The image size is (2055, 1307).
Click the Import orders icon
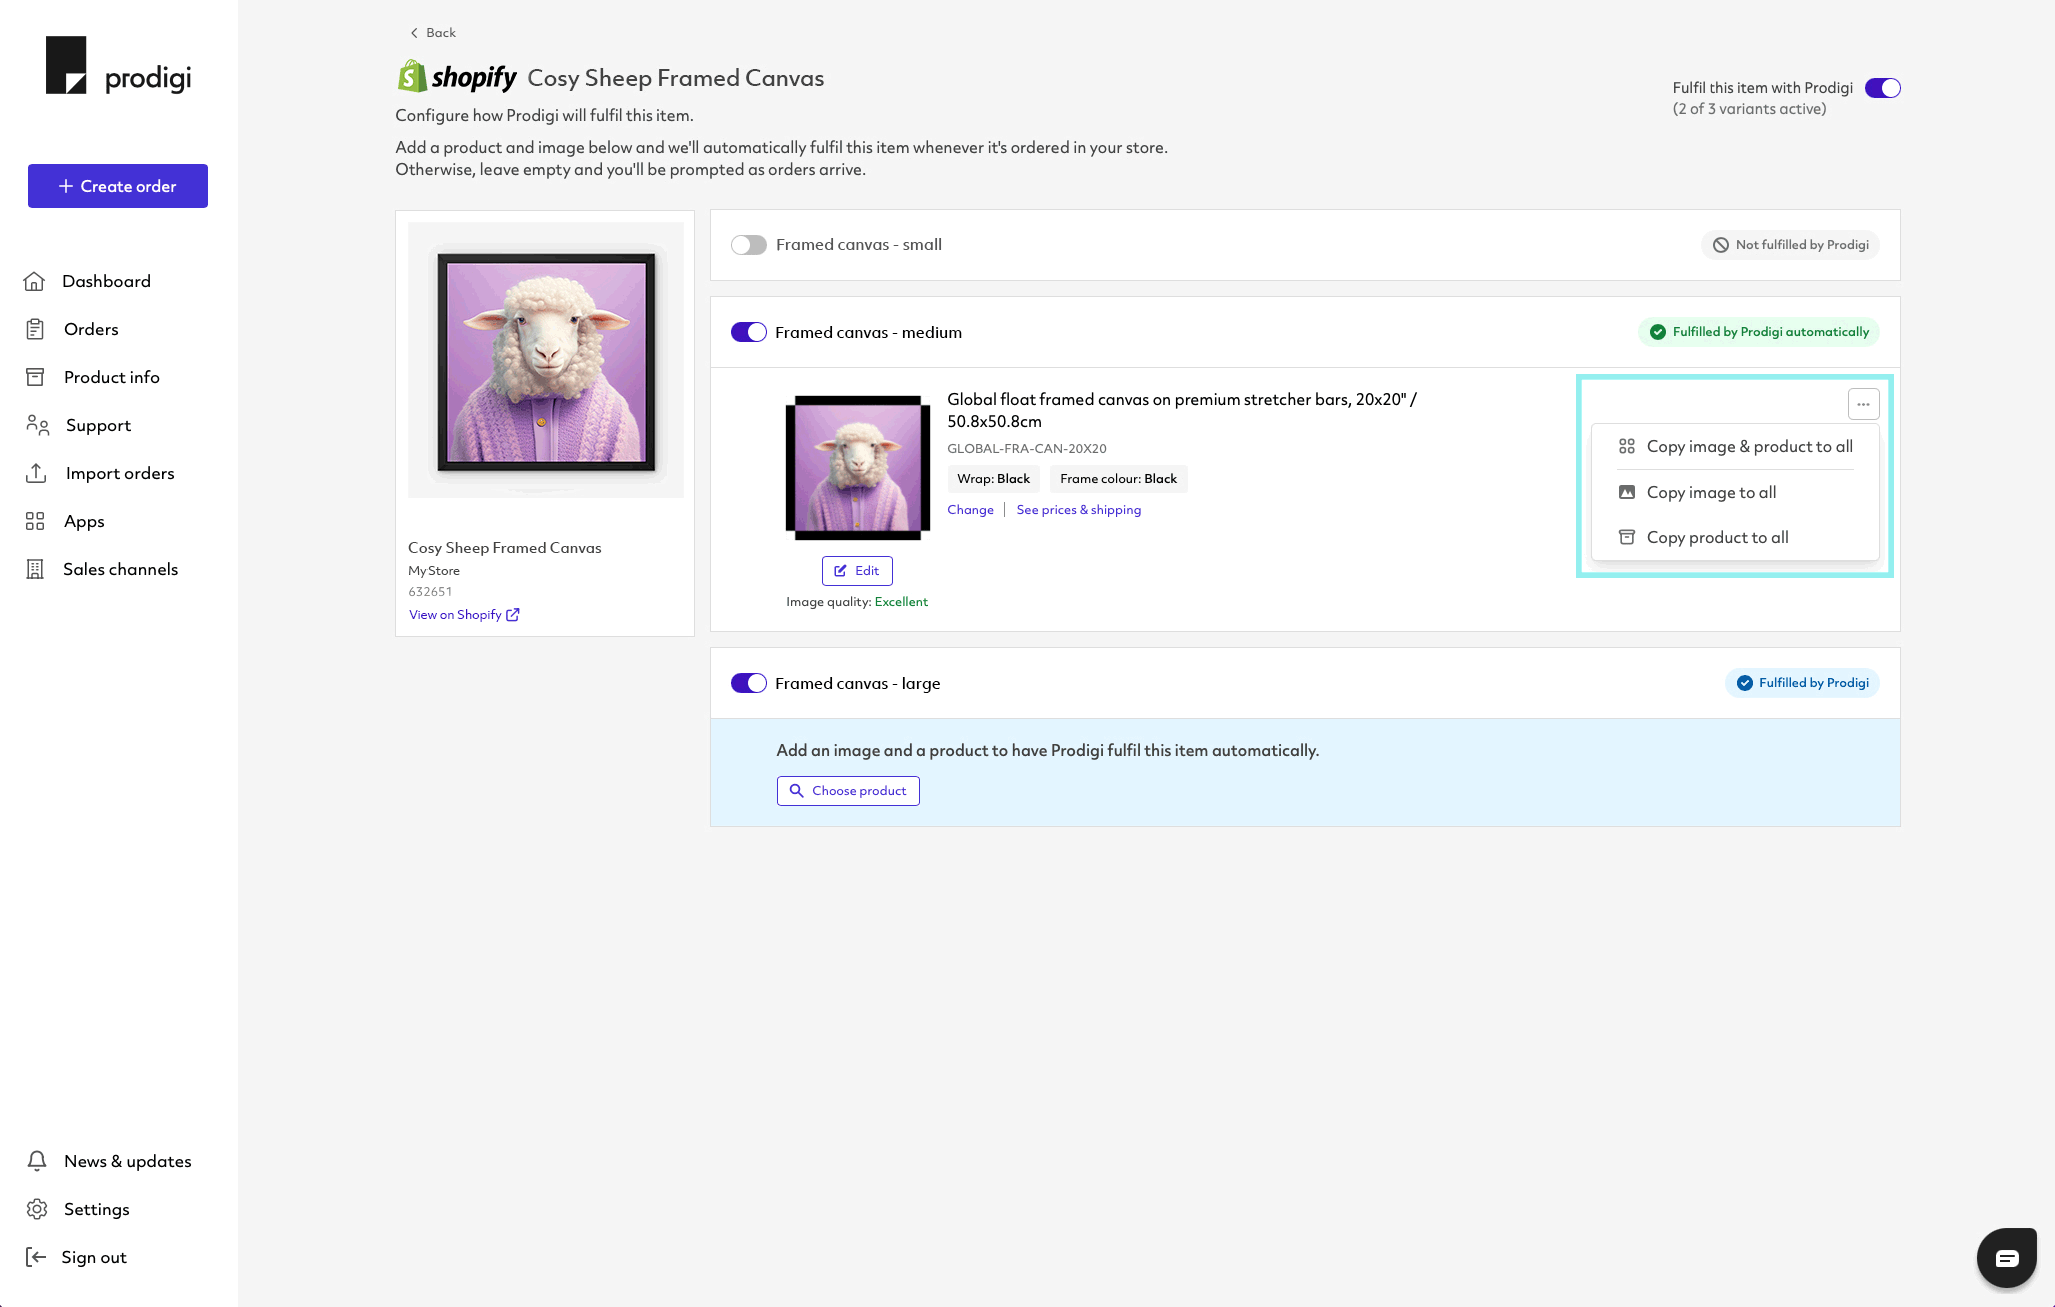(x=36, y=473)
